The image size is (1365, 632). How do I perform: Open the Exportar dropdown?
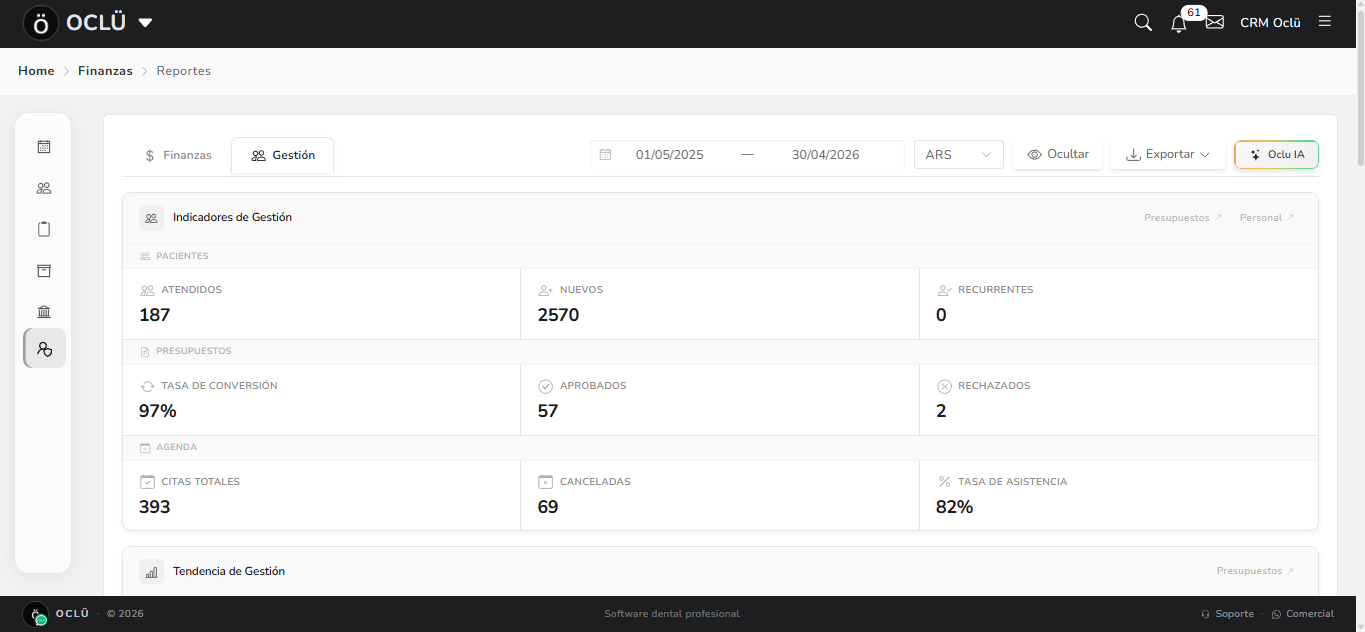1168,155
